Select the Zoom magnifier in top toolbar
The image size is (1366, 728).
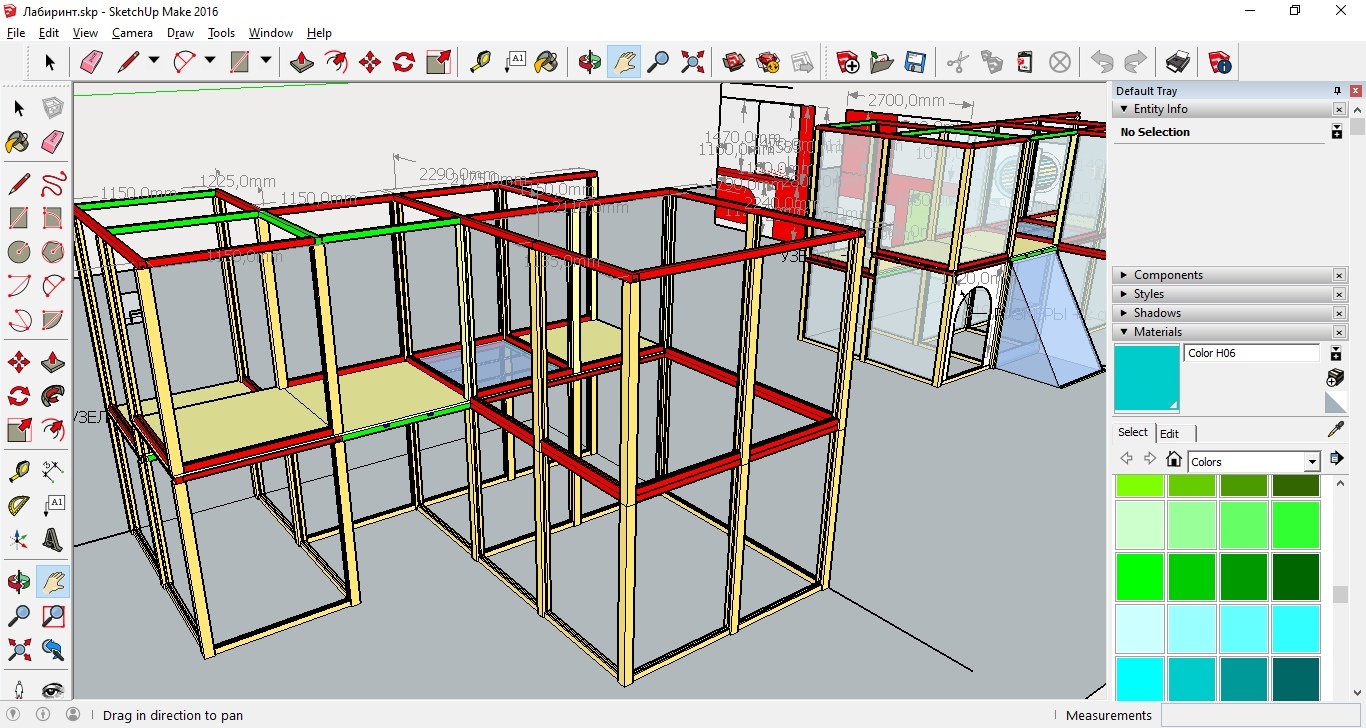658,62
